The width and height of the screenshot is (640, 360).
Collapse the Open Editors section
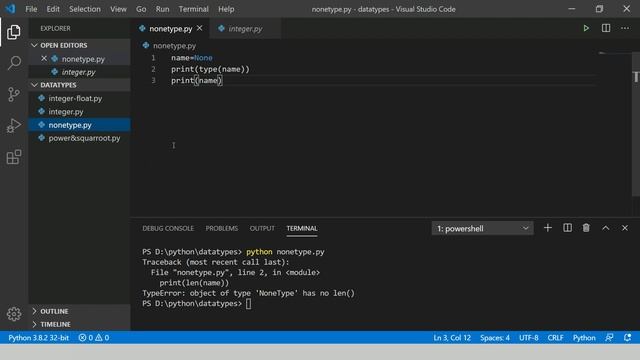[x=34, y=45]
